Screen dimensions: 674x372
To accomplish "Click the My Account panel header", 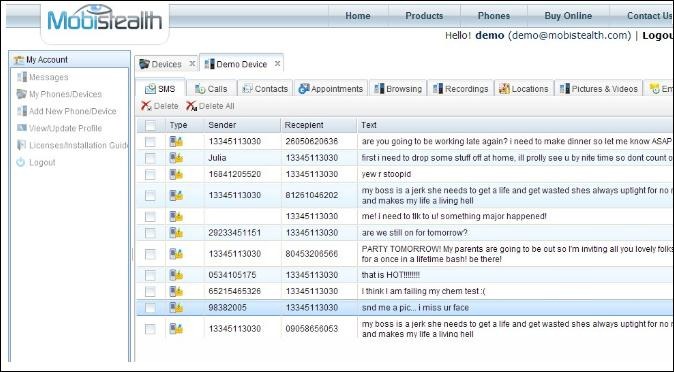I will pos(70,59).
